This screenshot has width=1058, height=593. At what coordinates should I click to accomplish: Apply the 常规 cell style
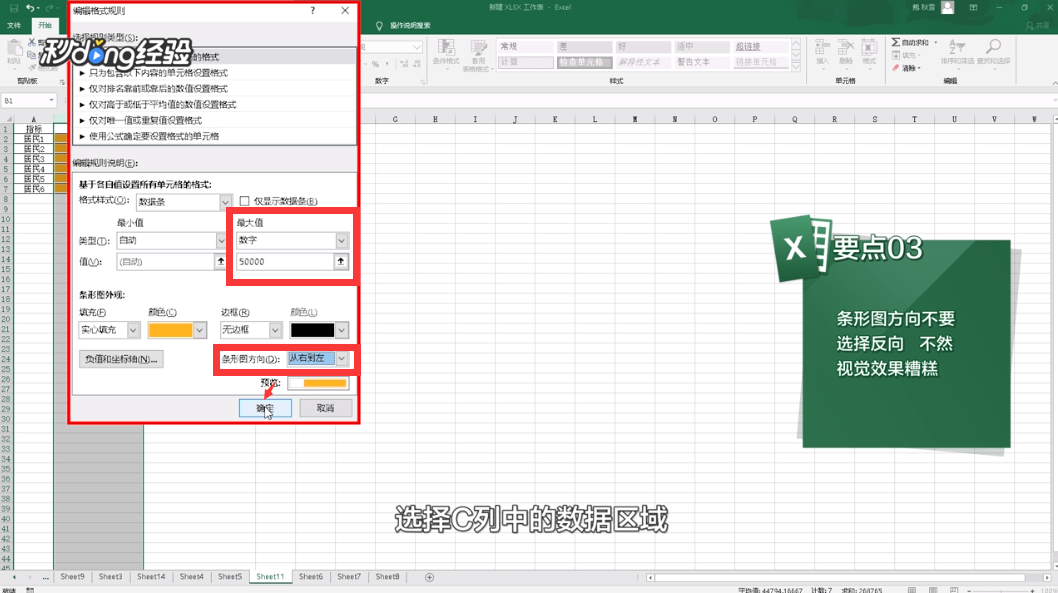point(526,47)
